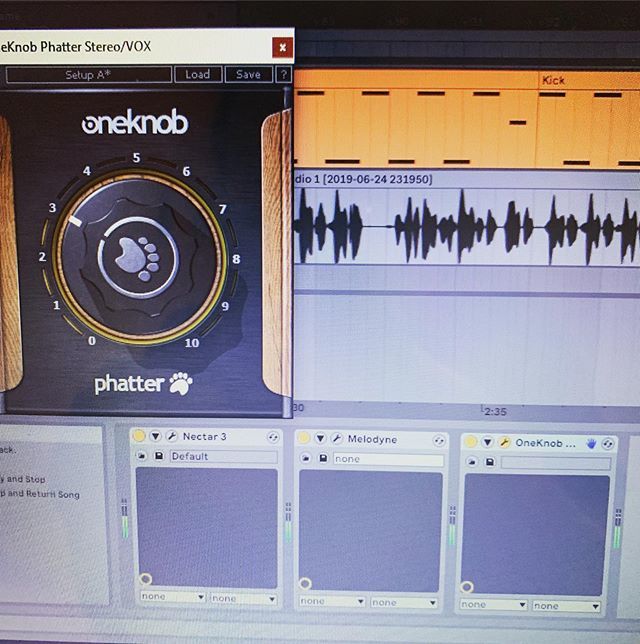Image resolution: width=640 pixels, height=644 pixels.
Task: Open OneKnob device second none dropdown
Action: pos(566,606)
